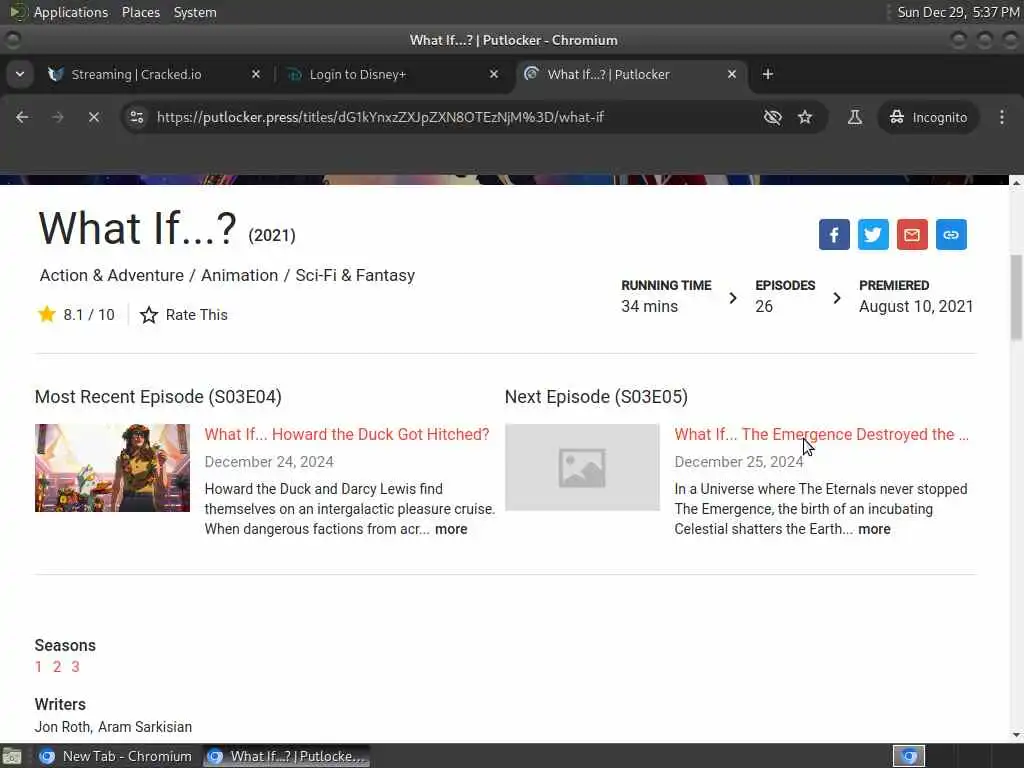Click the August 10, 2021 premiere date

click(916, 306)
